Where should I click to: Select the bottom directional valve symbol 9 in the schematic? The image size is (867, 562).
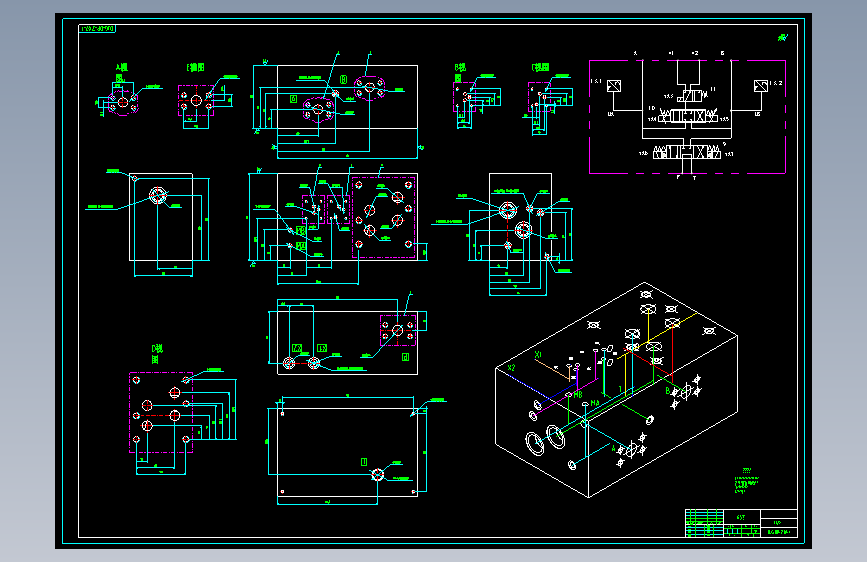coord(687,152)
